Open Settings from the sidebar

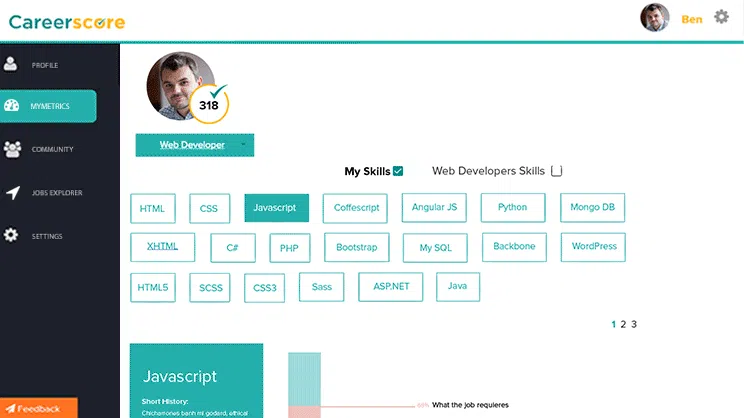48,236
